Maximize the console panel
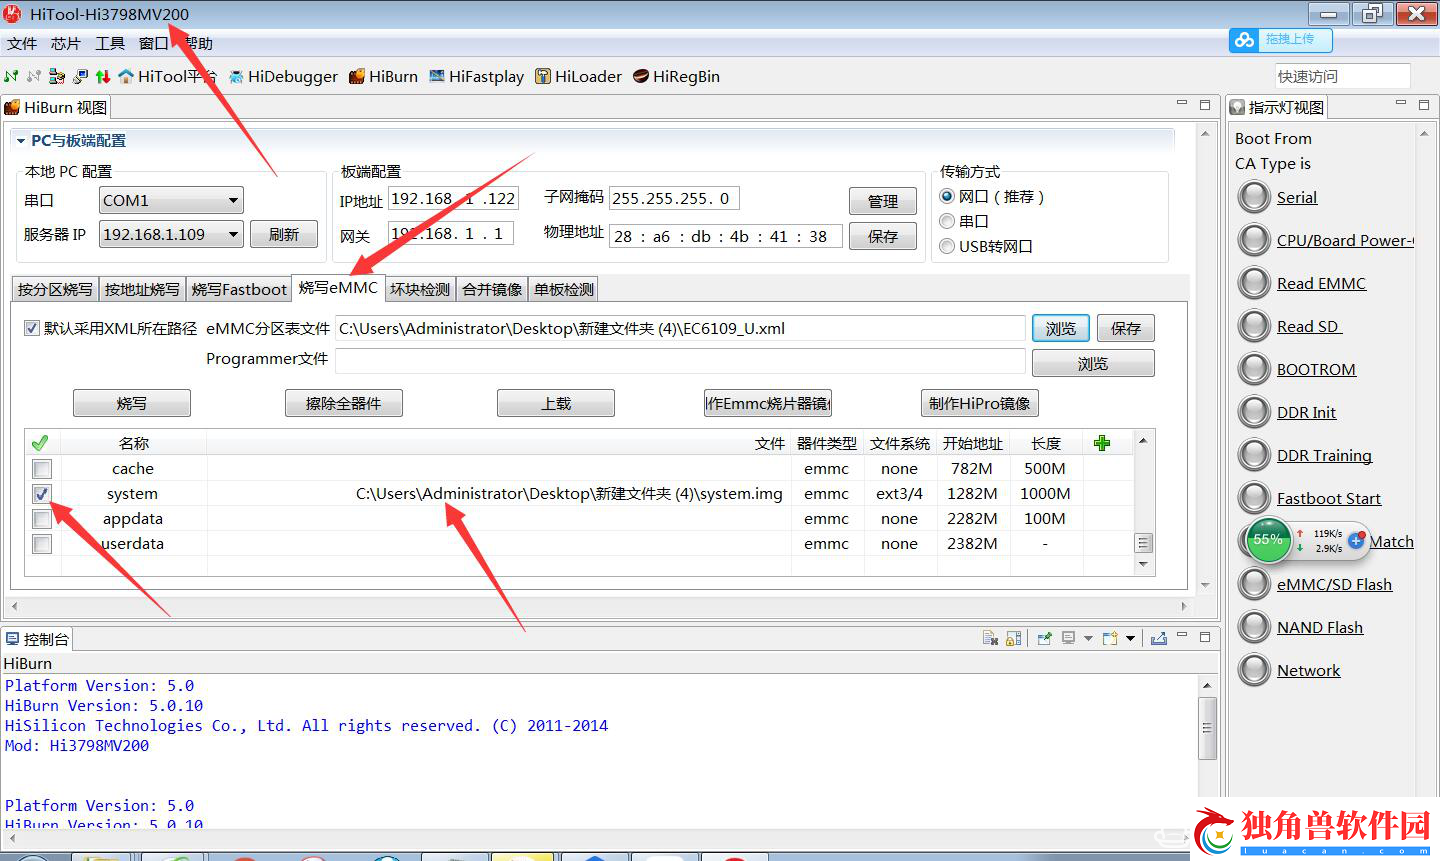 click(x=1205, y=637)
